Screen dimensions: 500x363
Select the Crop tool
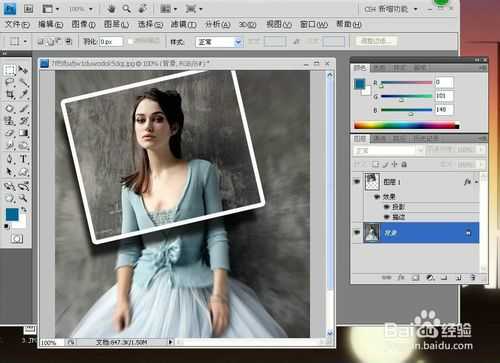(x=10, y=95)
